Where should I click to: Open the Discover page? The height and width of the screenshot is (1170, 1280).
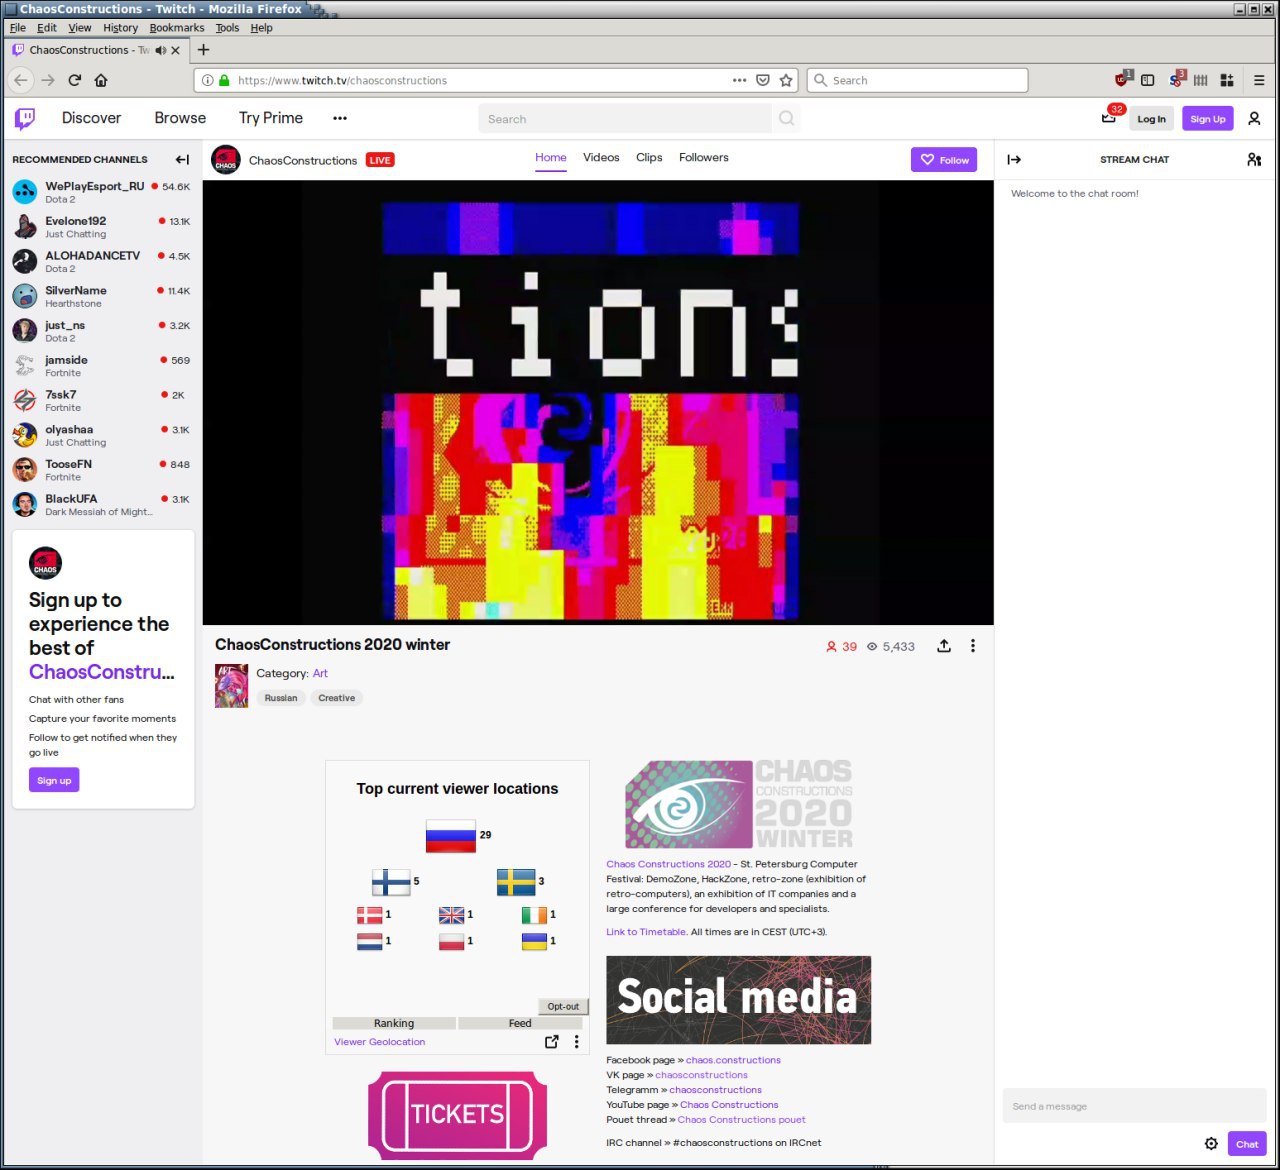coord(91,118)
